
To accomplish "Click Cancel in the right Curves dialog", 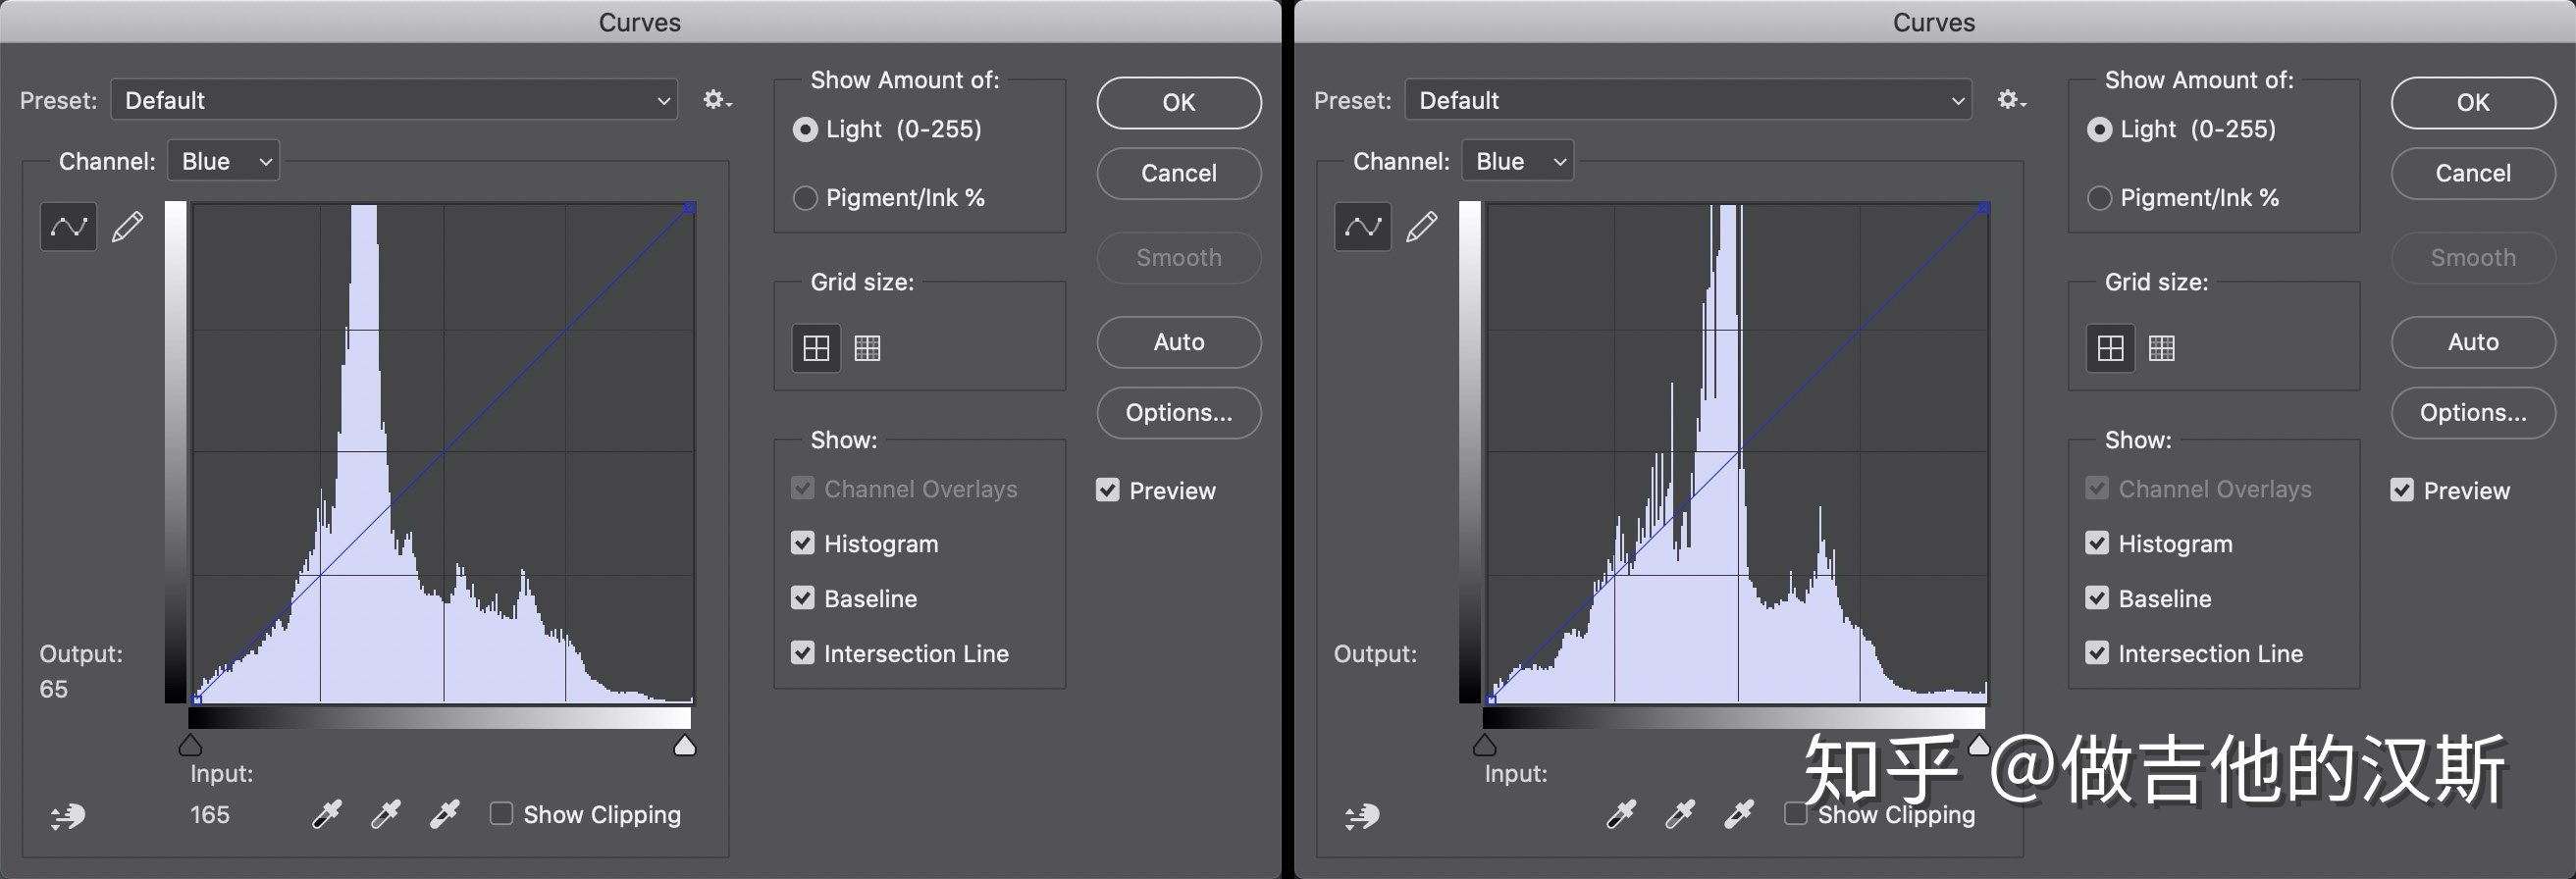I will (2472, 173).
